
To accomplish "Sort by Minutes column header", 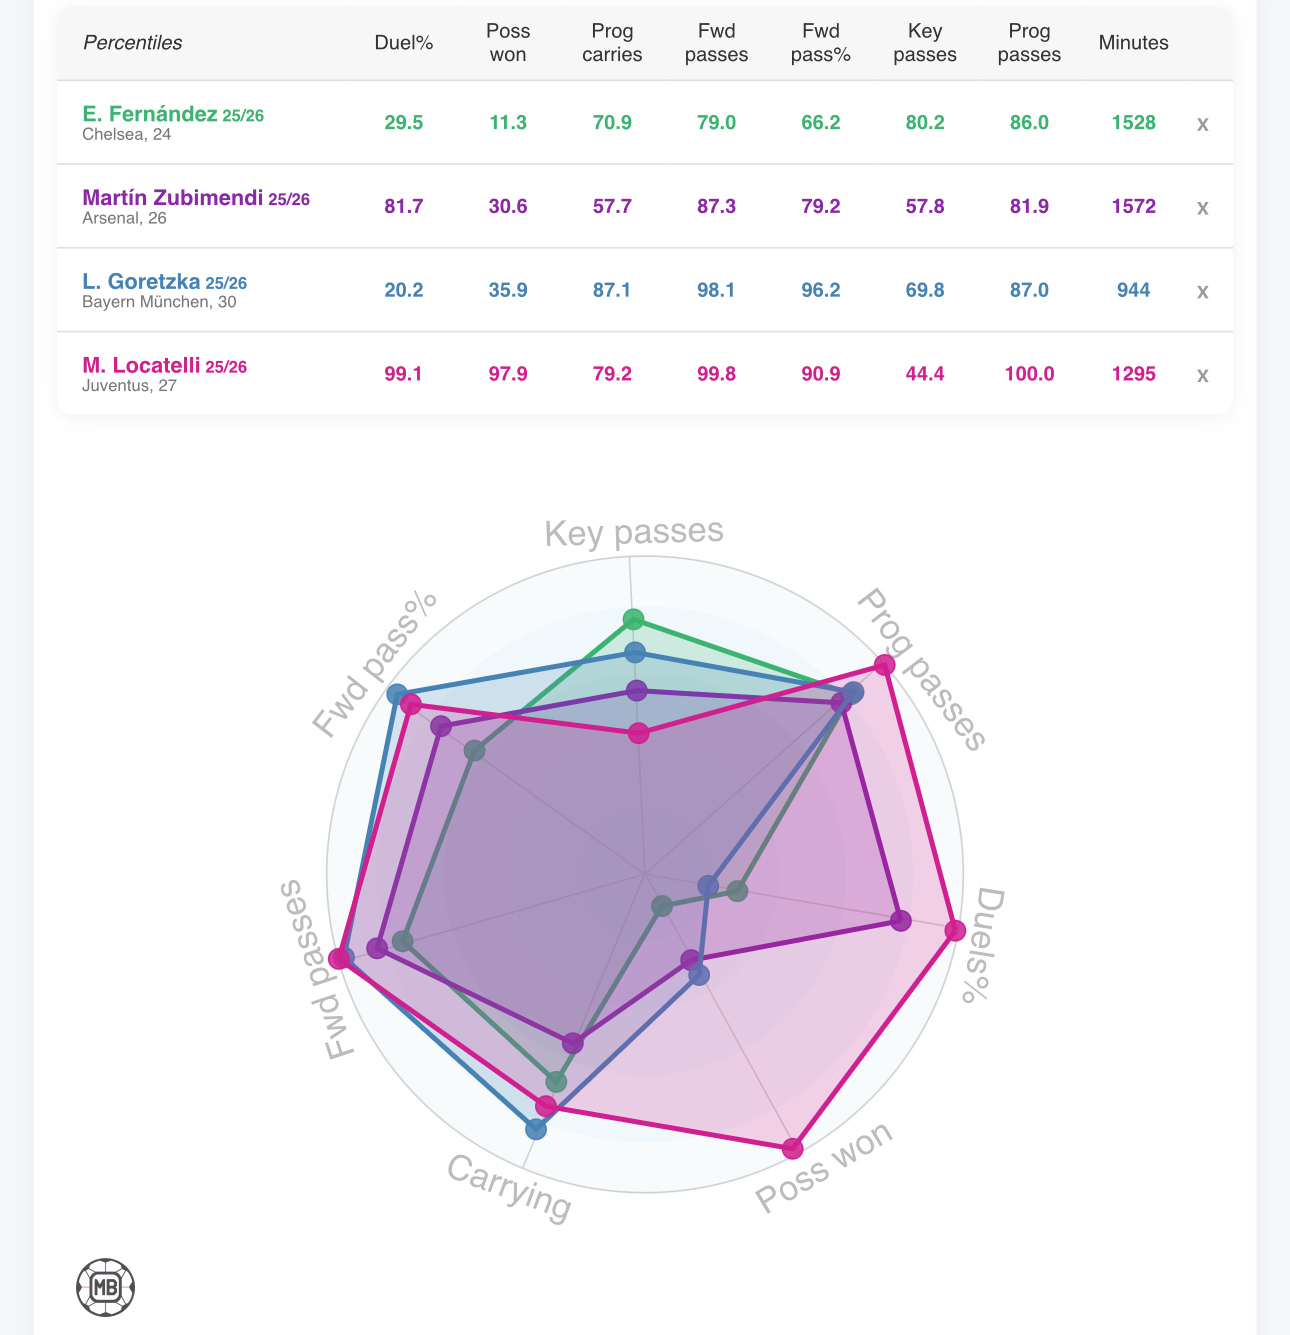I will point(1133,43).
